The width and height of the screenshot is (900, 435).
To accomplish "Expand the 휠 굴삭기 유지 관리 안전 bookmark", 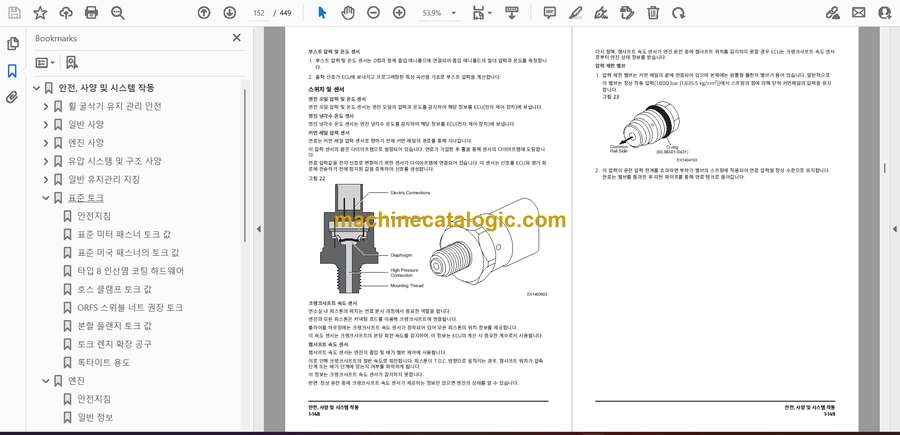I will coord(46,107).
